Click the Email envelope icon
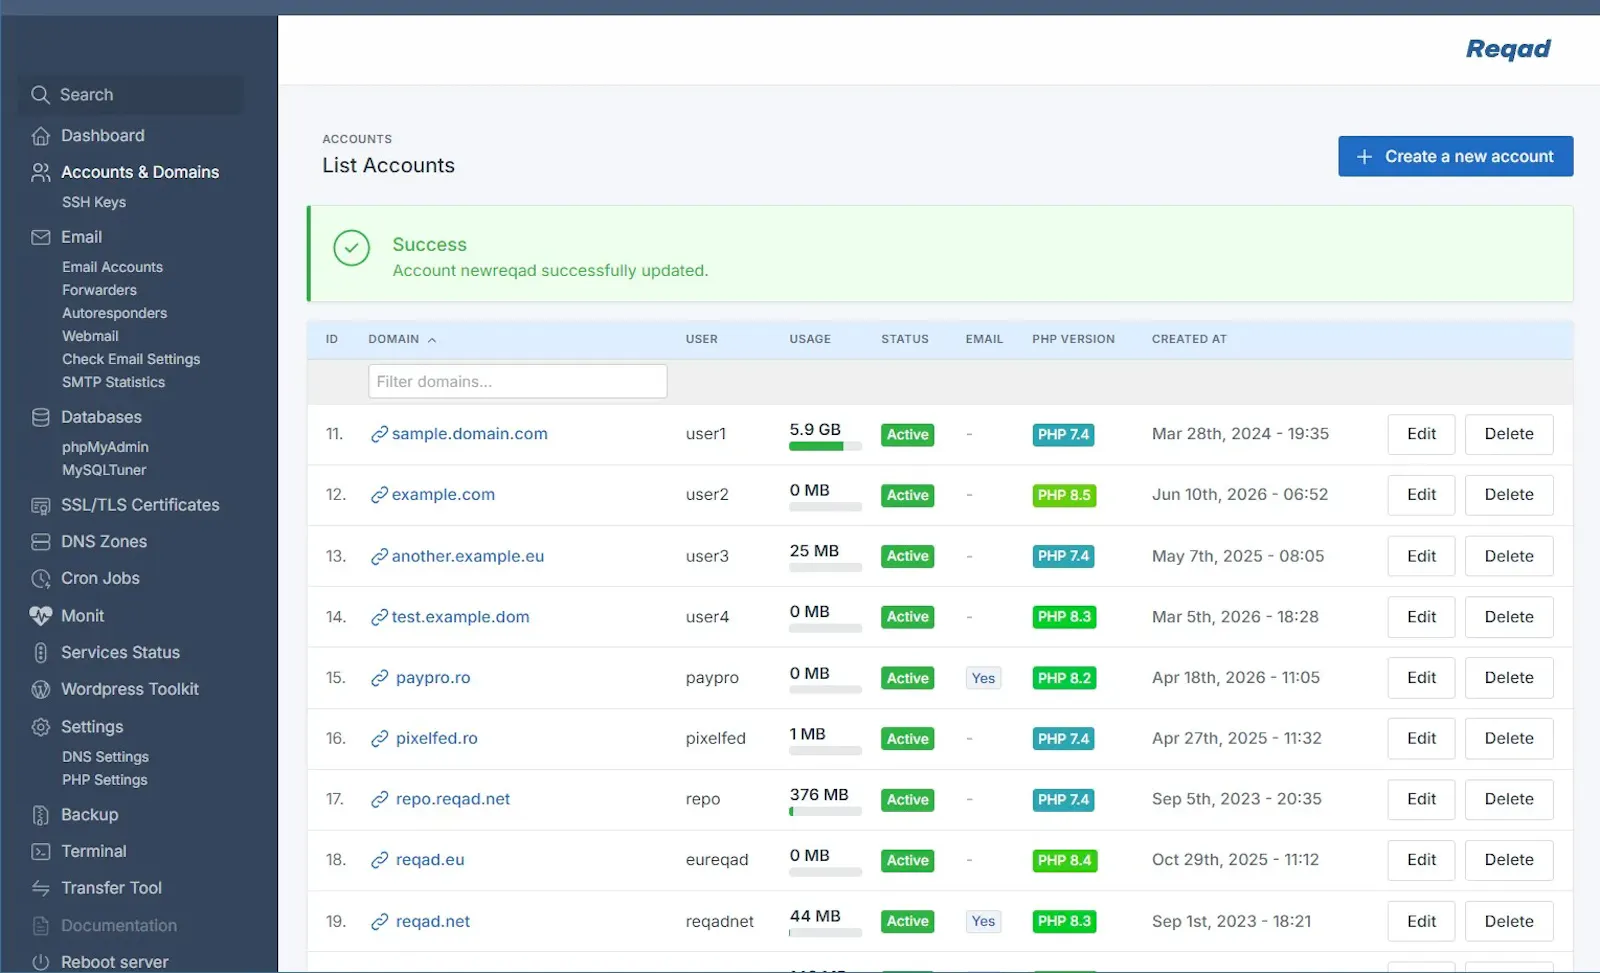This screenshot has height=973, width=1600. coord(41,237)
